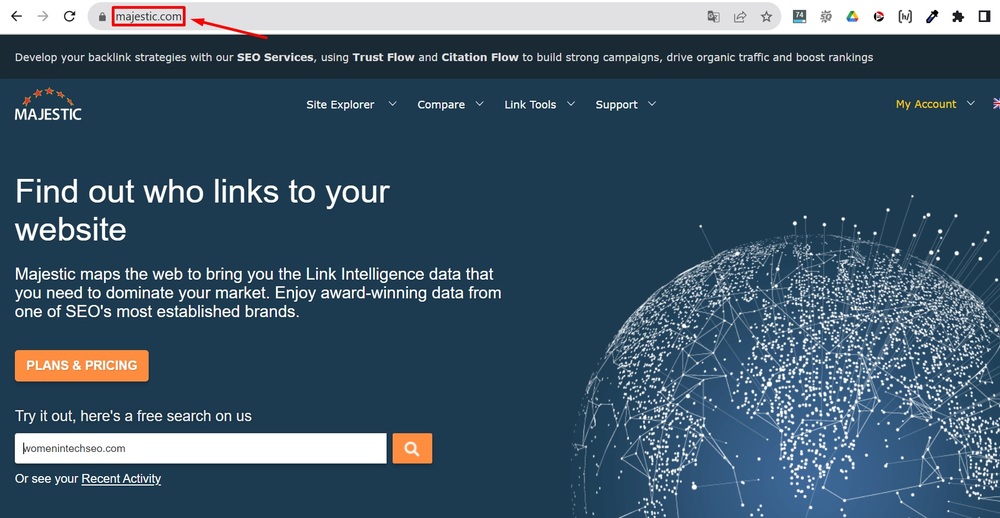This screenshot has height=518, width=1000.
Task: Open the SQ extension icon
Action: click(826, 17)
